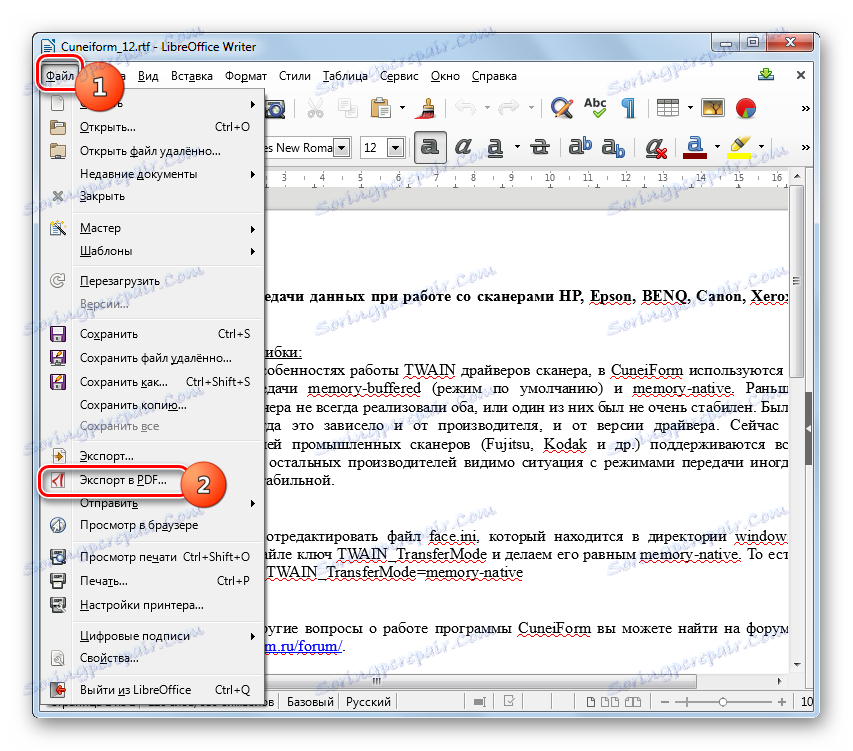Viewport: 853px width, 751px height.
Task: Click the Insert Table icon
Action: click(667, 108)
